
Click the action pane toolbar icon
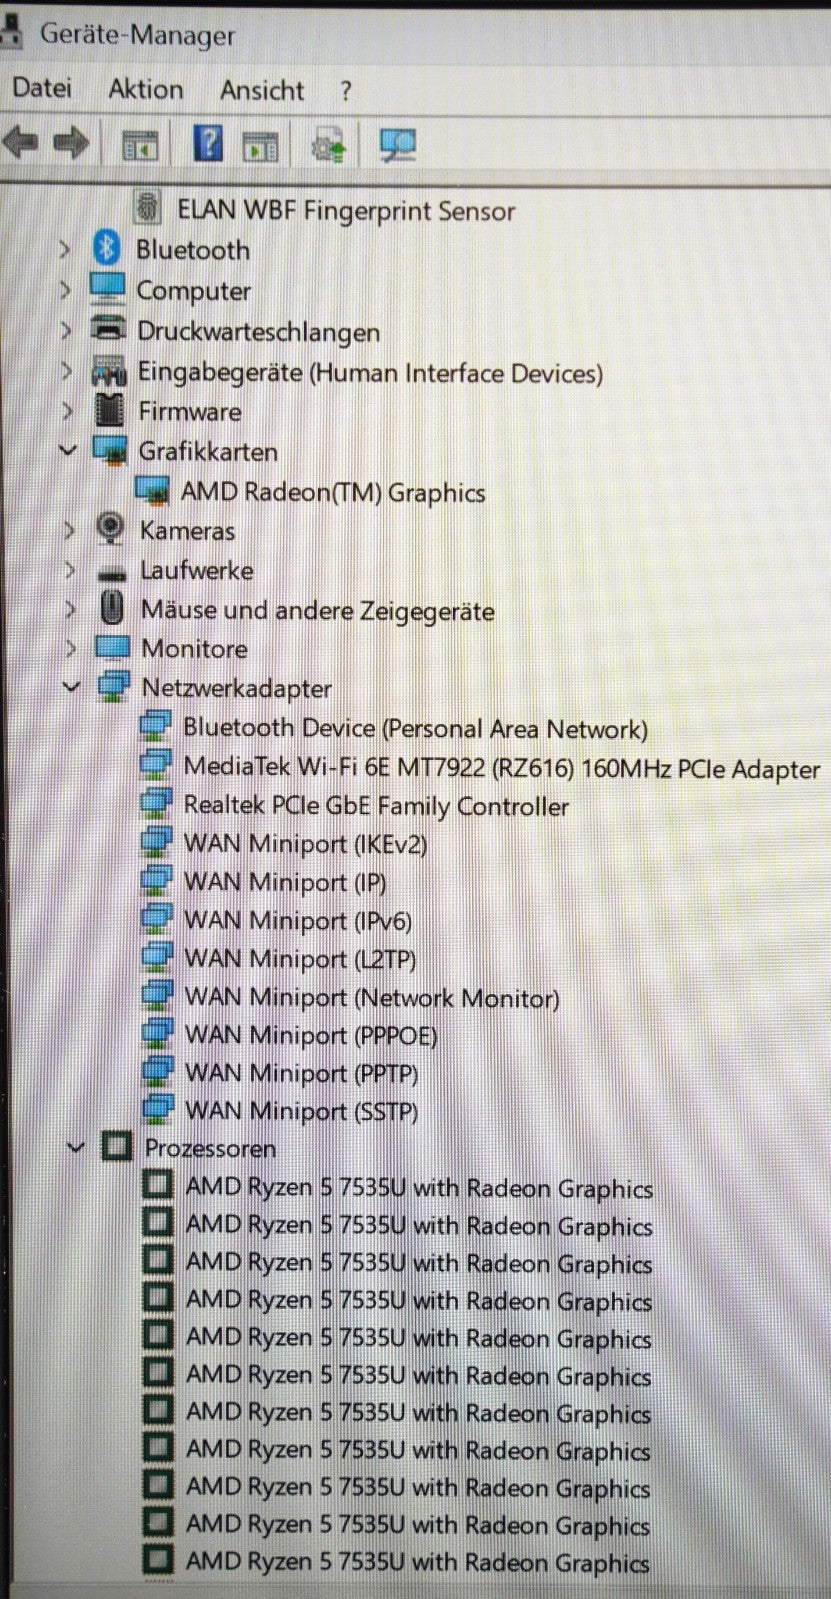(260, 146)
